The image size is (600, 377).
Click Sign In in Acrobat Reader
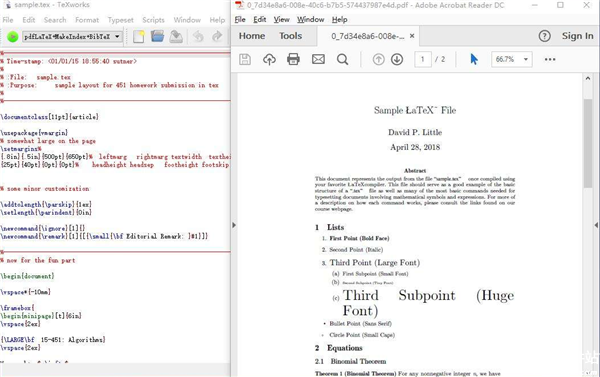(577, 36)
